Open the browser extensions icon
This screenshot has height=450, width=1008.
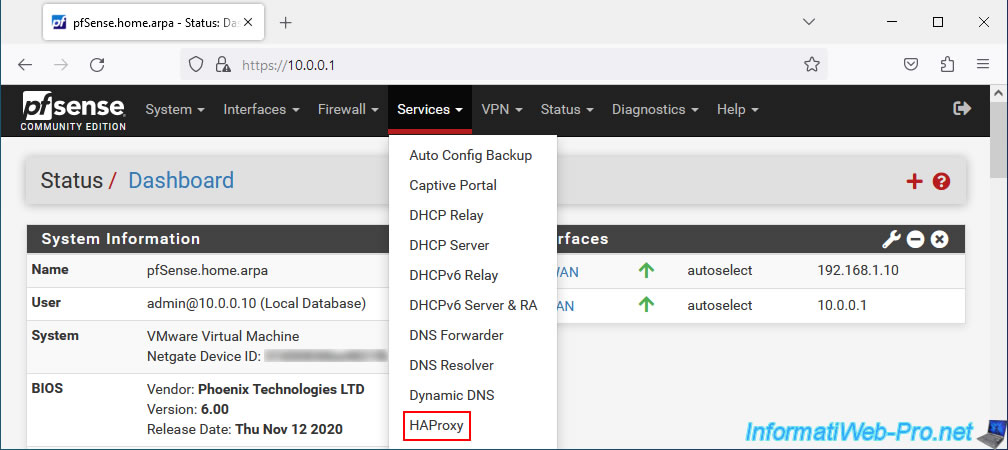tap(947, 64)
